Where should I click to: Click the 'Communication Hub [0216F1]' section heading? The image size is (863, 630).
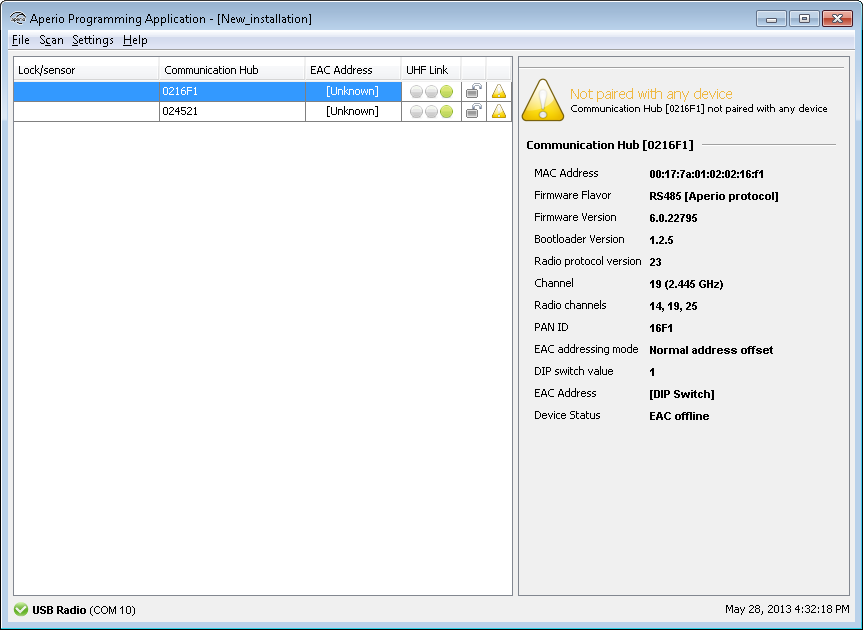[x=610, y=145]
